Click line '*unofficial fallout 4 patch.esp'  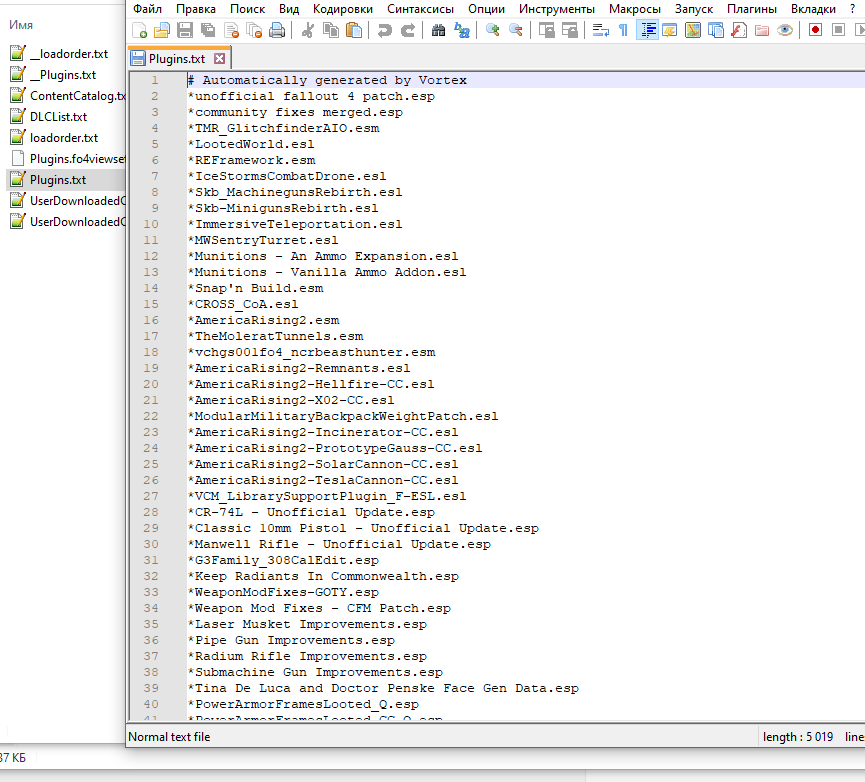coord(311,96)
